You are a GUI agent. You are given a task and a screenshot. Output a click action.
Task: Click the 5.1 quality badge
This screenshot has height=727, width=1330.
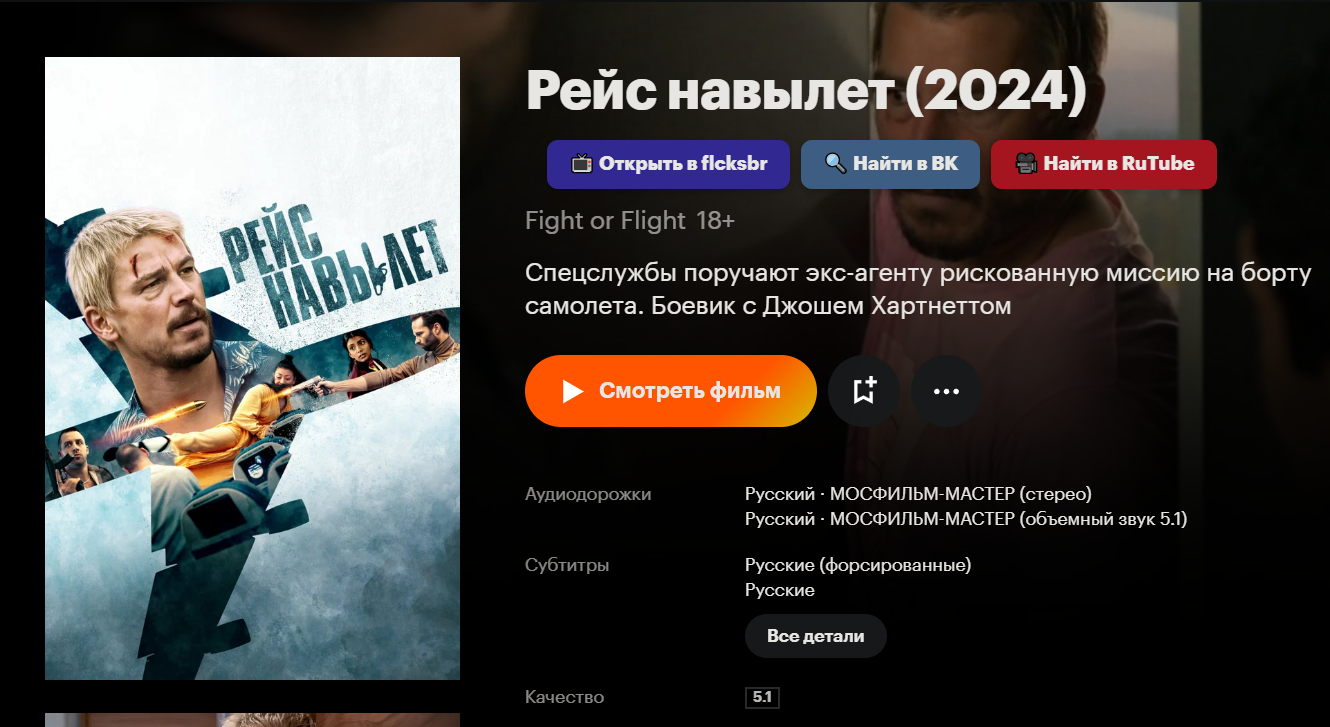[x=762, y=697]
